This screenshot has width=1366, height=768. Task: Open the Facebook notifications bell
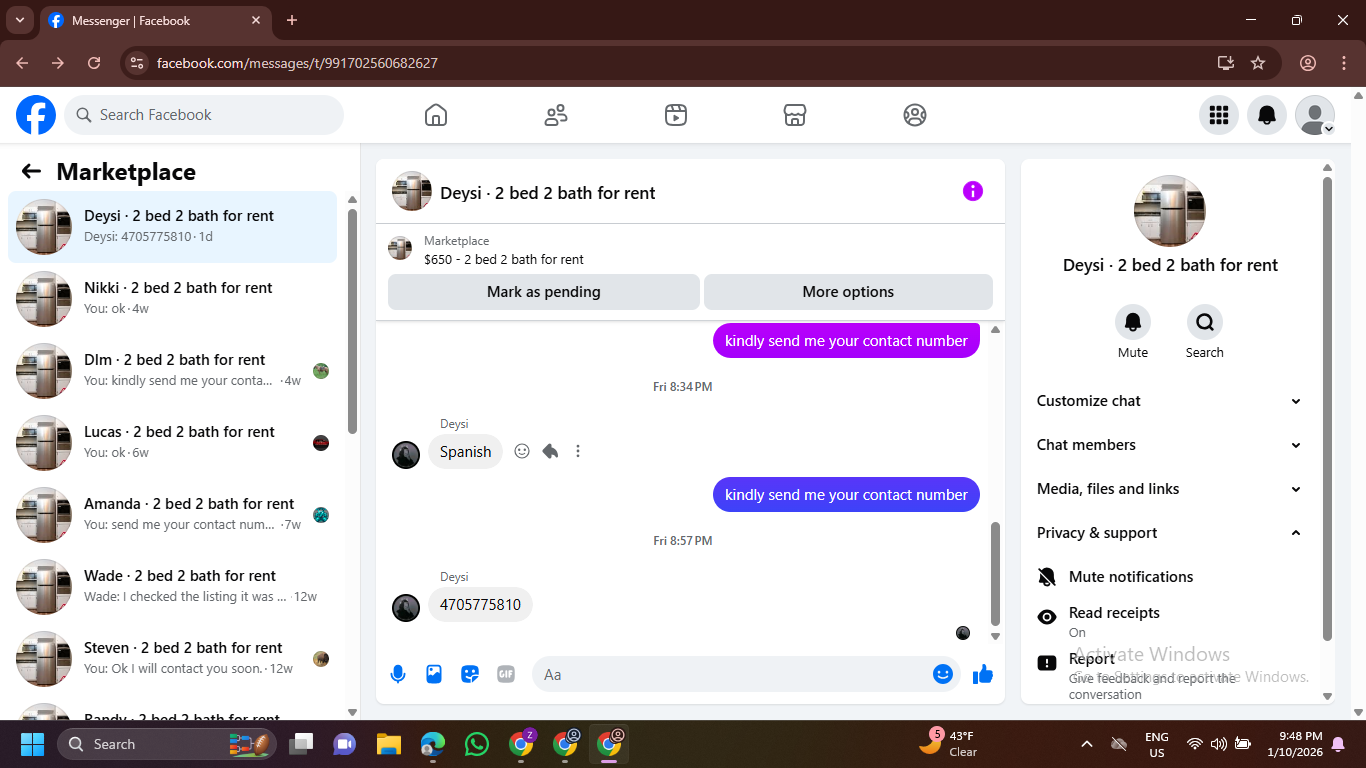click(1267, 115)
